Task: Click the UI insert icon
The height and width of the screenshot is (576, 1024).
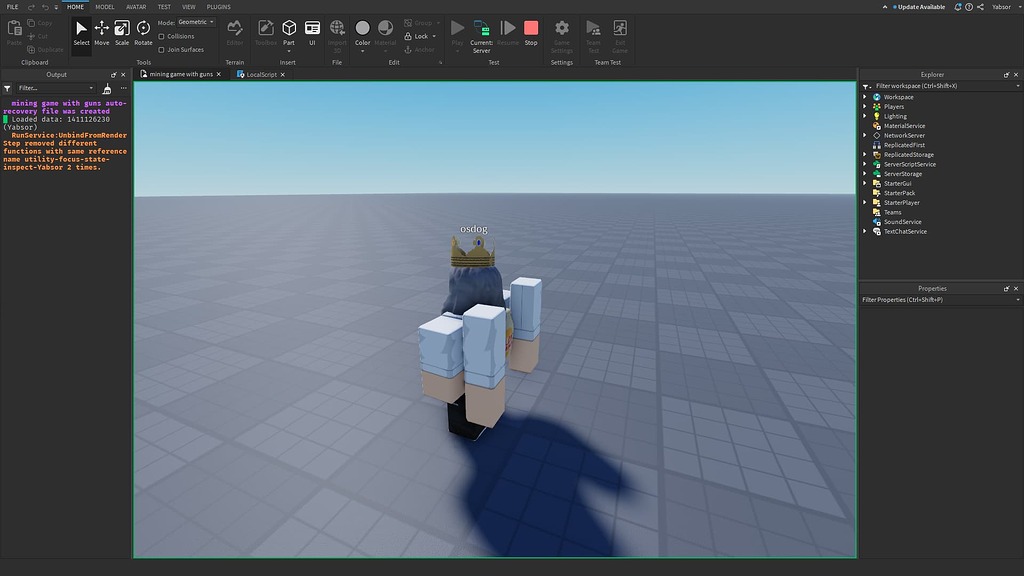Action: pos(312,30)
